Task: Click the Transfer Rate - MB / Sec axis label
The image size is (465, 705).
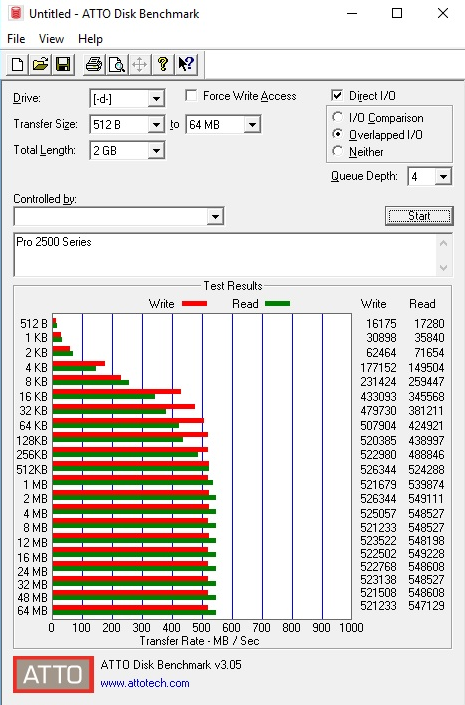Action: tap(199, 641)
